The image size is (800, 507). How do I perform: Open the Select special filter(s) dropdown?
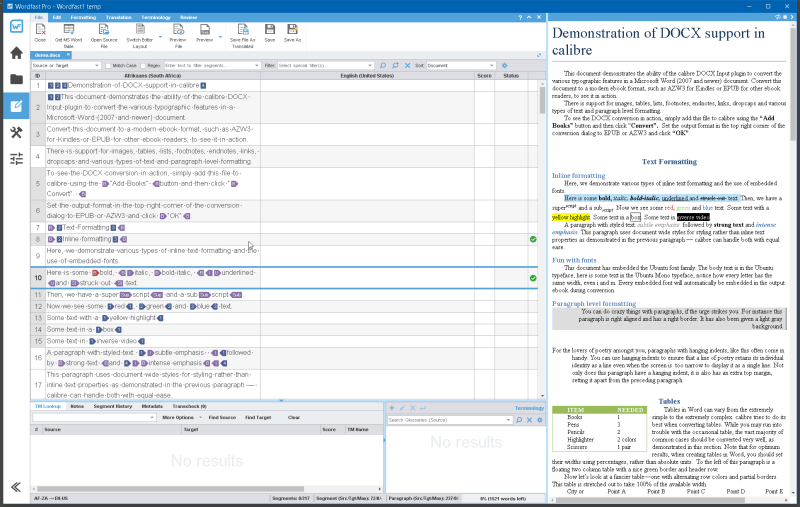(x=326, y=65)
